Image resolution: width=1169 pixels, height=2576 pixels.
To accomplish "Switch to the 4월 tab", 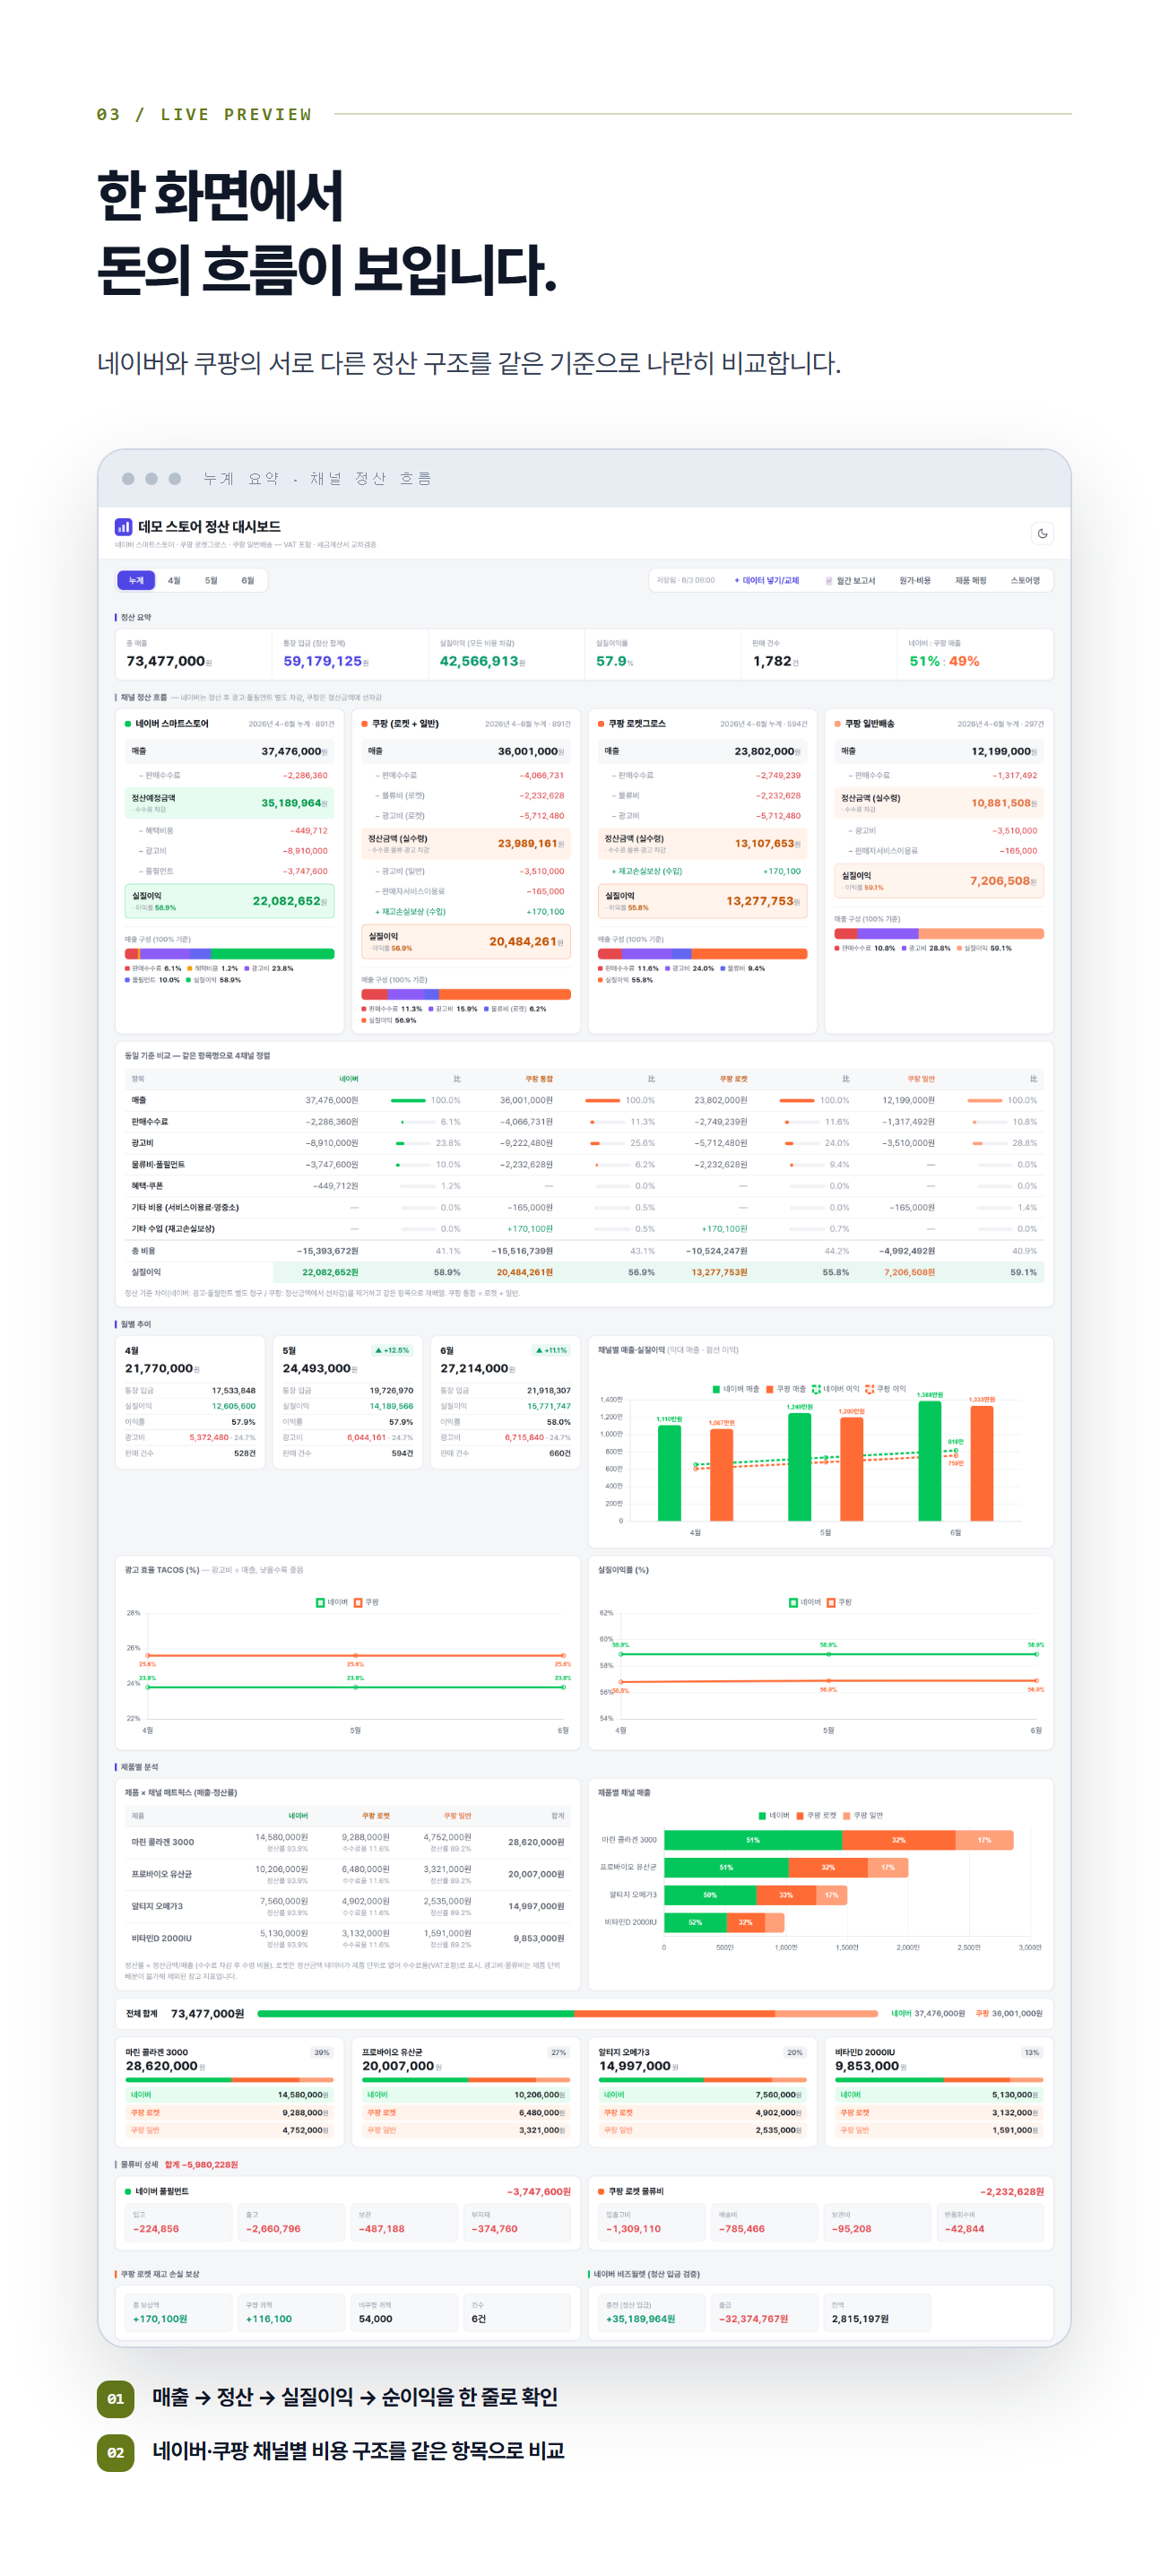I will [x=174, y=580].
